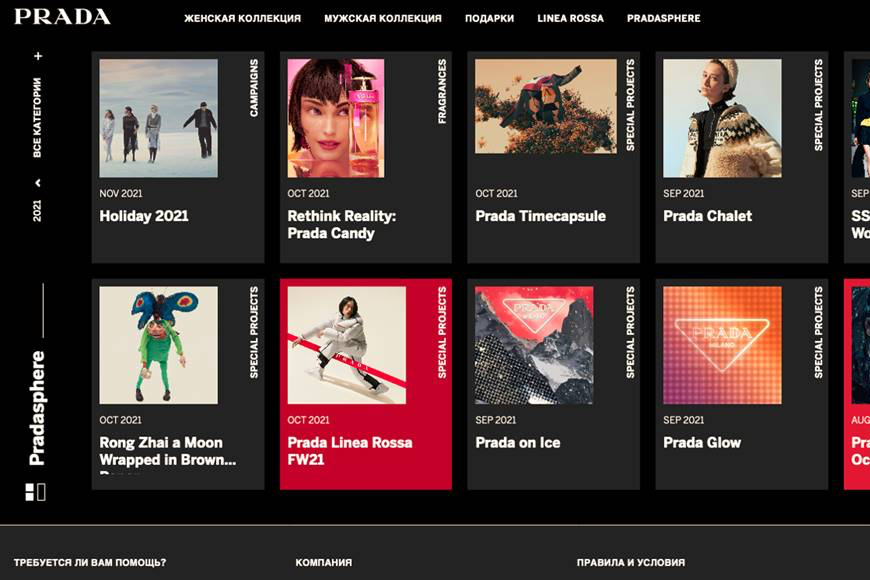
Task: Go to Linea Rossa menu item
Action: click(570, 18)
